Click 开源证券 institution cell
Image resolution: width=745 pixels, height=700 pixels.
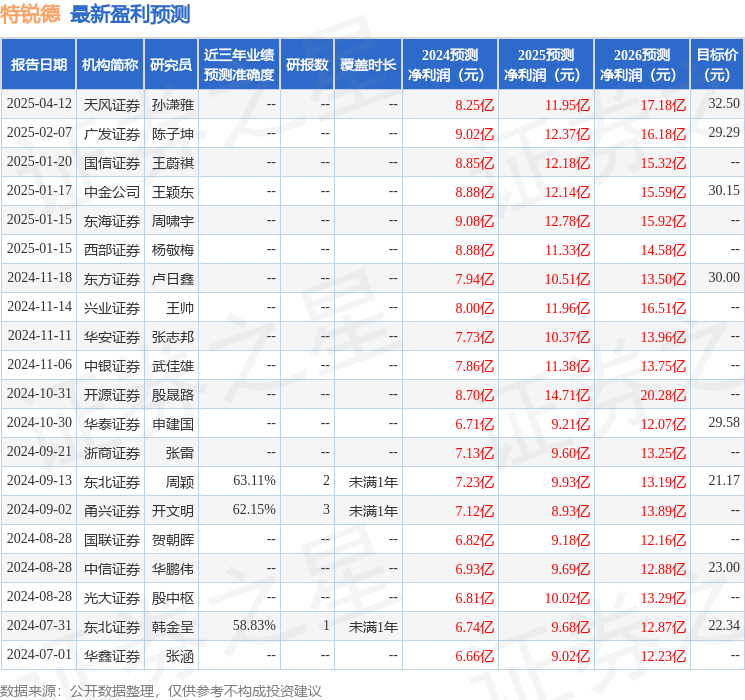[x=112, y=394]
